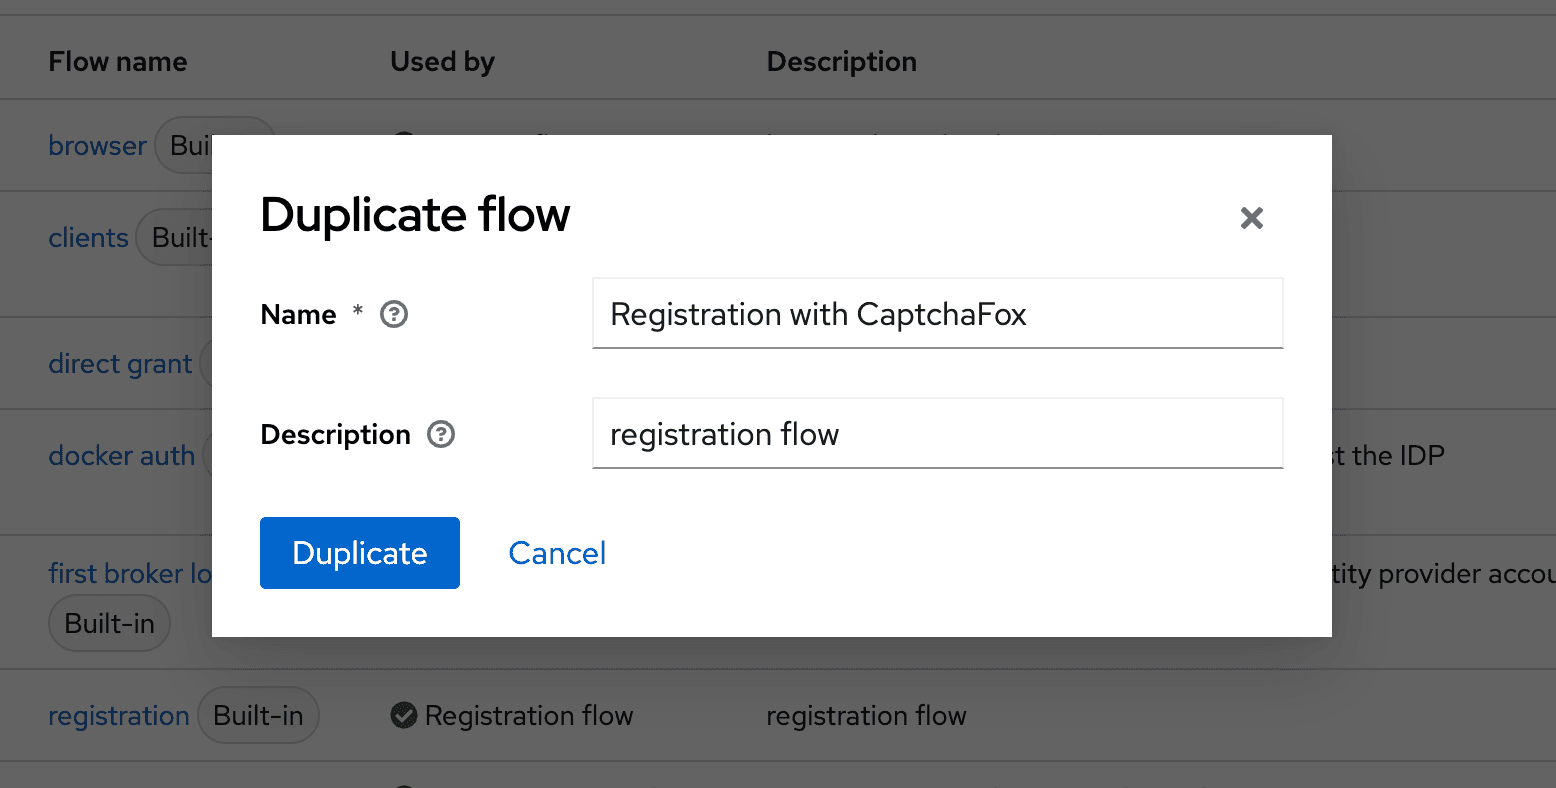Open help for Description field
1556x788 pixels.
click(x=441, y=434)
